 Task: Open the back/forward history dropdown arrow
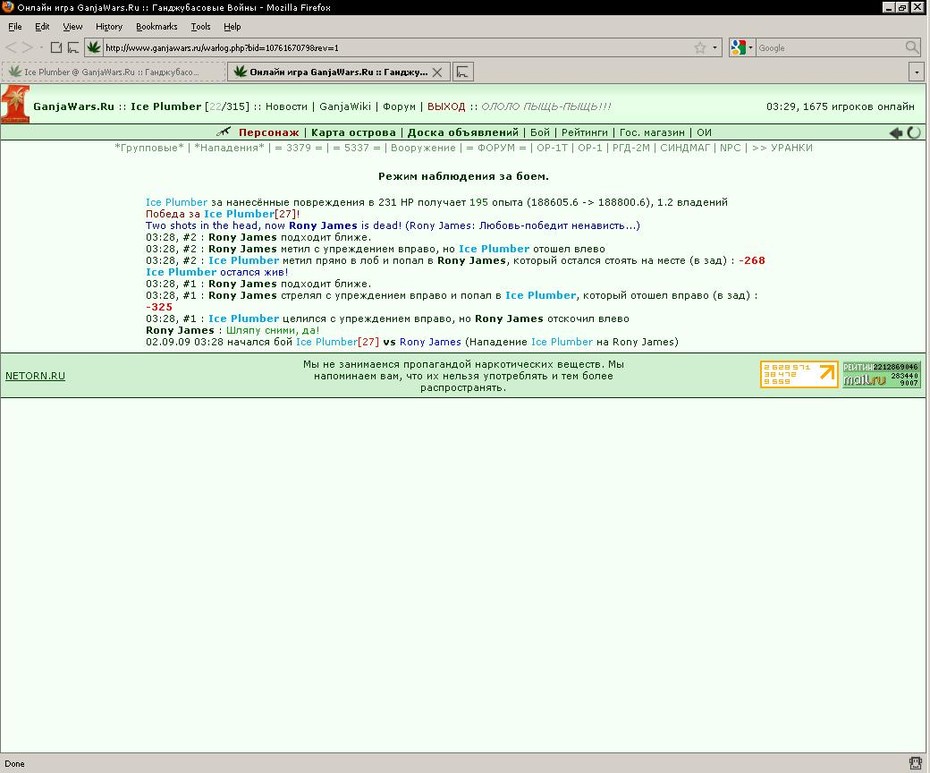click(41, 47)
